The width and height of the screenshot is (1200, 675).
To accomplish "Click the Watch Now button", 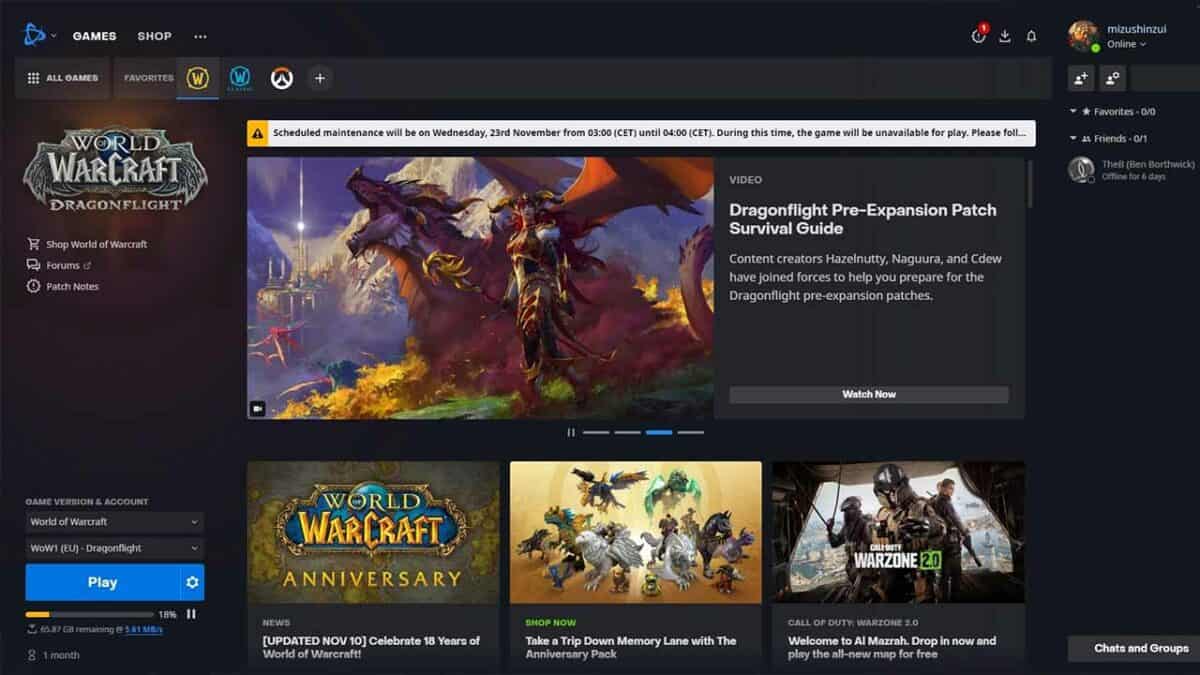I will pyautogui.click(x=869, y=394).
